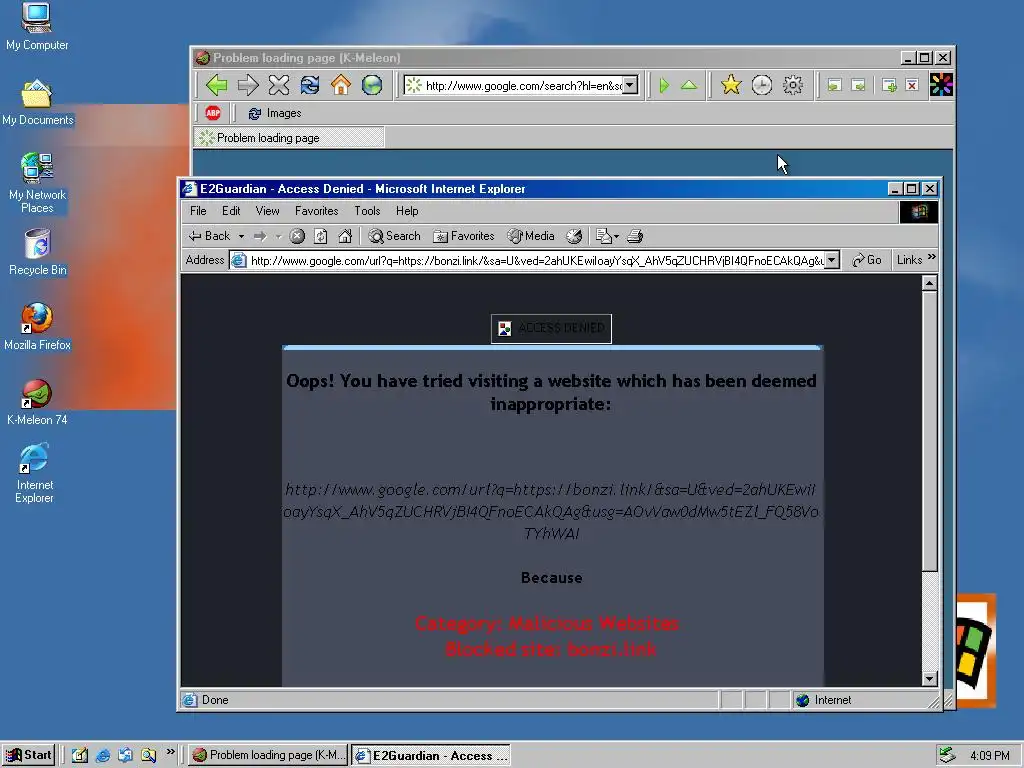Expand the IE Mail dropdown arrow
The width and height of the screenshot is (1024, 768).
pyautogui.click(x=616, y=236)
